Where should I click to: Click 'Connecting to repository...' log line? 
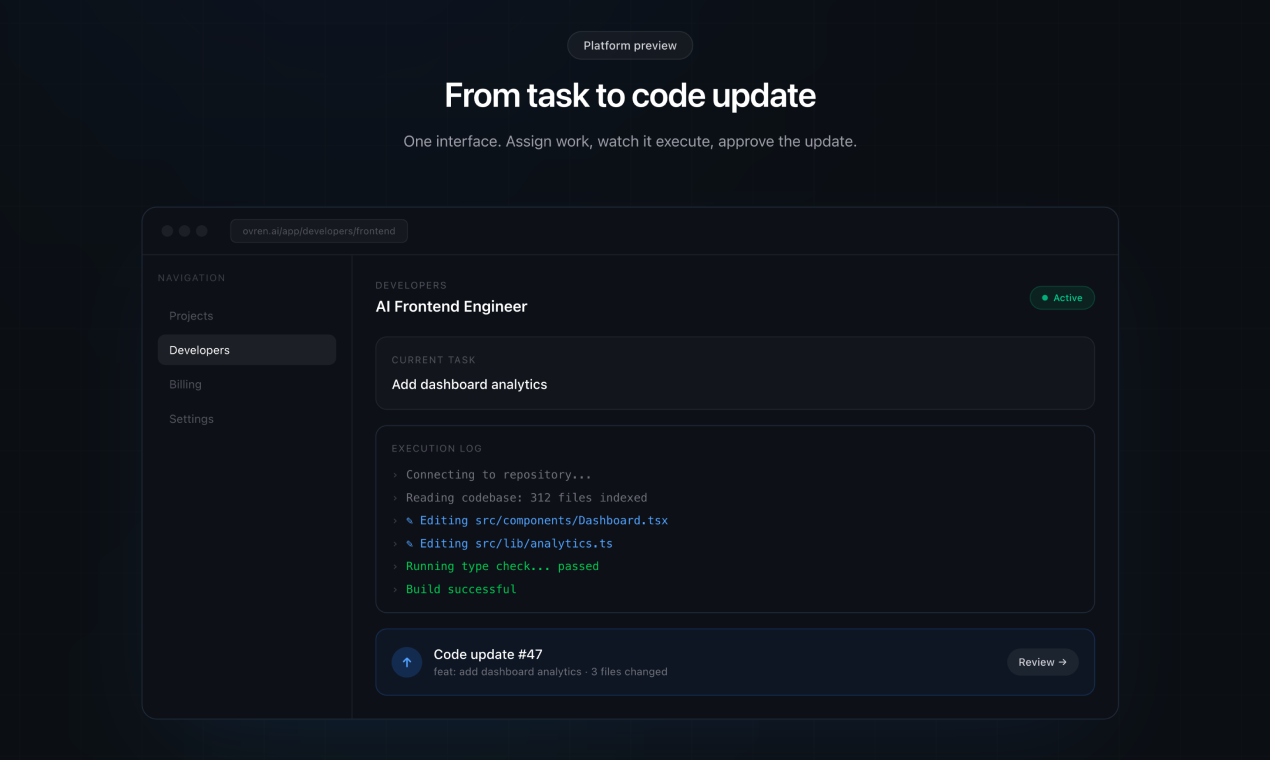coord(498,475)
